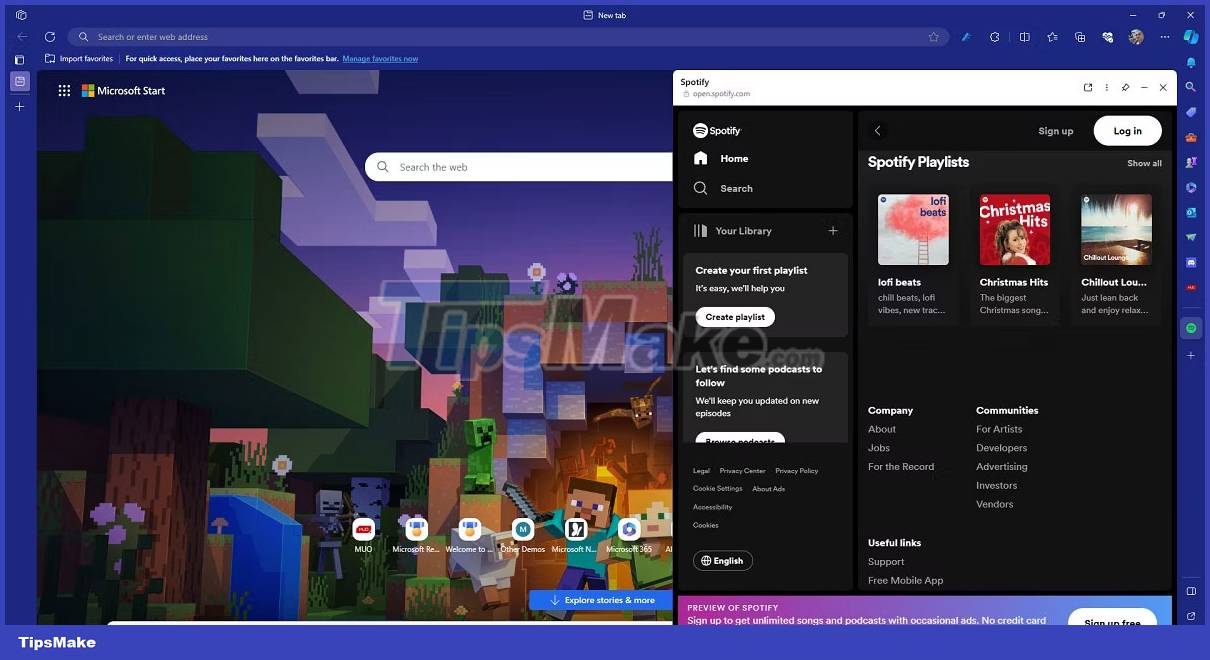This screenshot has width=1210, height=660.
Task: Go back using the chevron in Spotify panel
Action: [x=878, y=130]
